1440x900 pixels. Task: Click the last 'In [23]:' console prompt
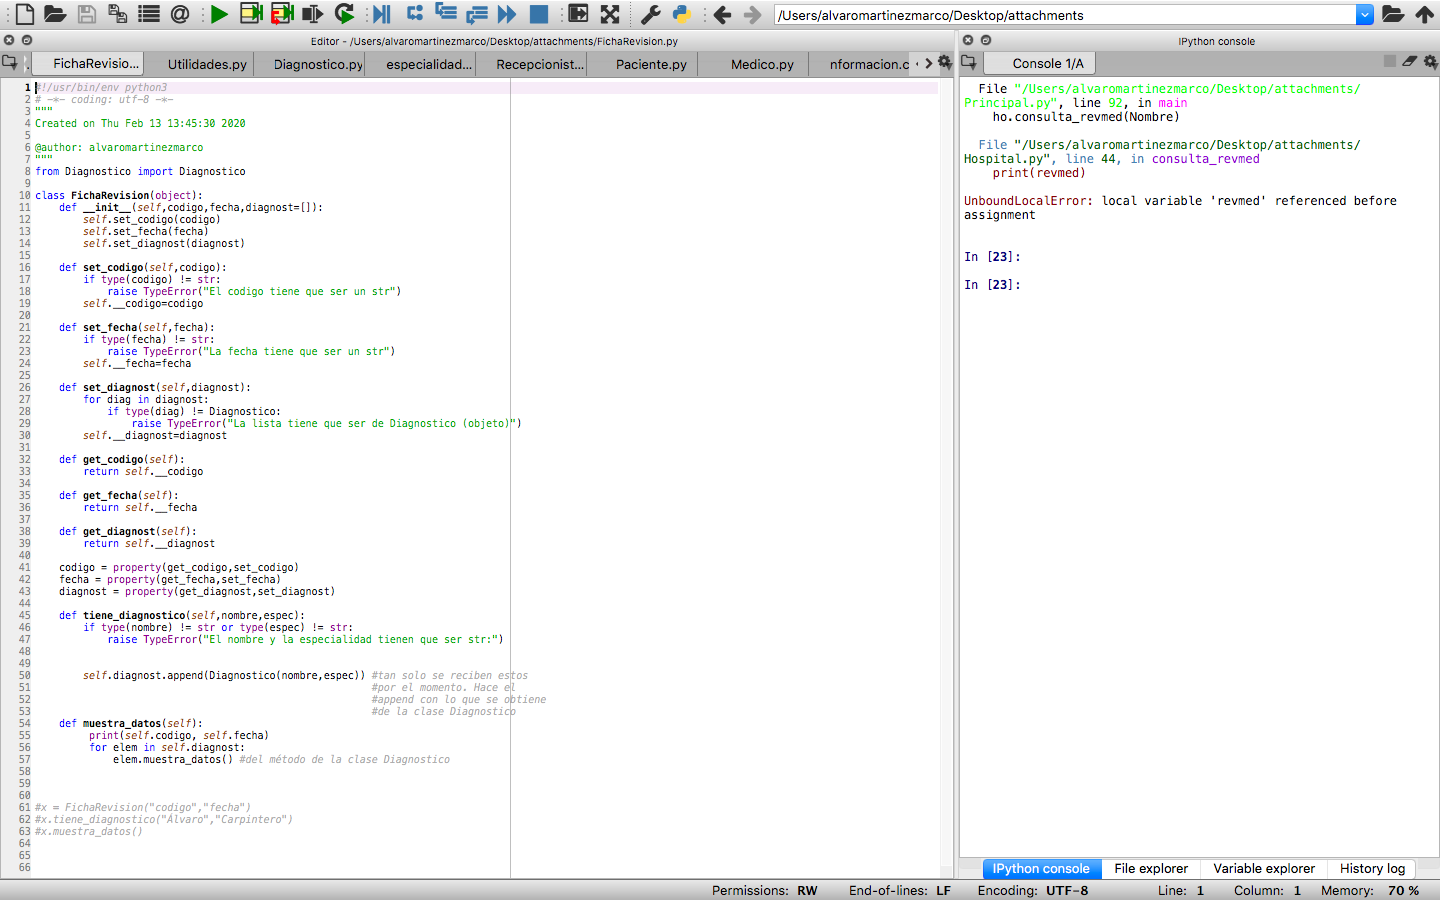tap(992, 285)
